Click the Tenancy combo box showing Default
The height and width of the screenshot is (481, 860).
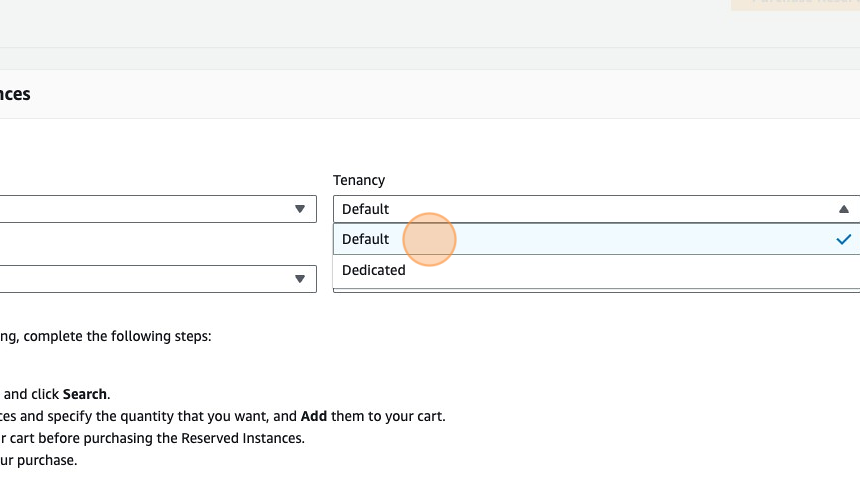[580, 209]
